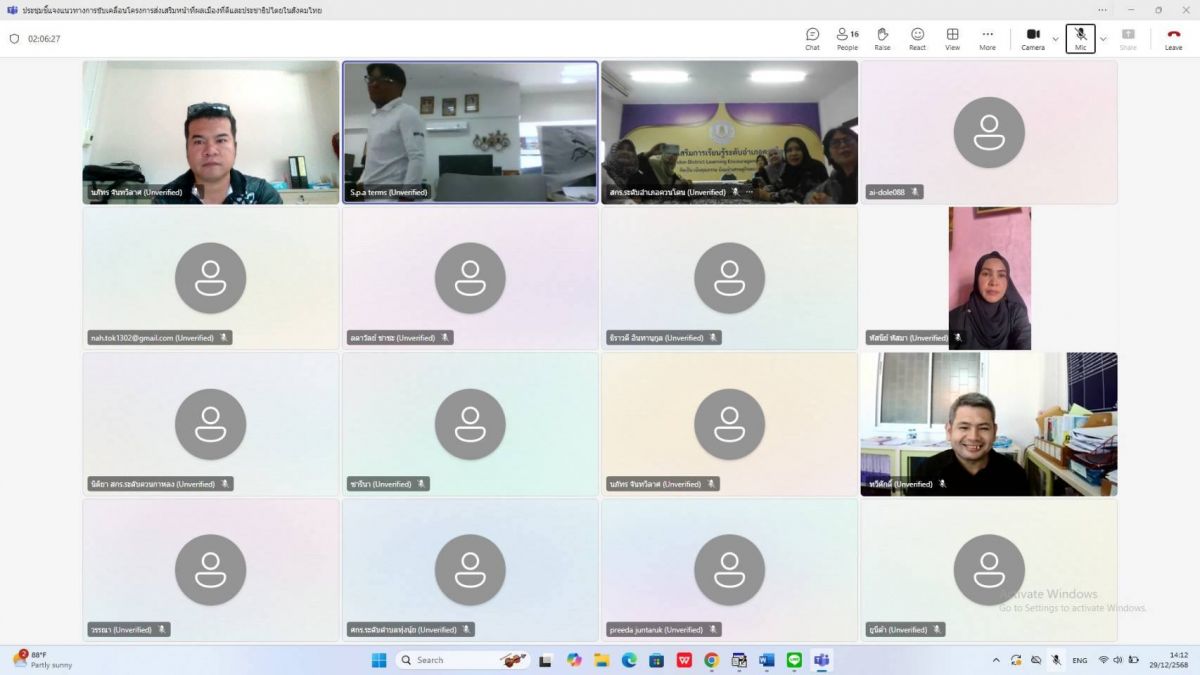Toggle the Camera on or off

point(1032,38)
